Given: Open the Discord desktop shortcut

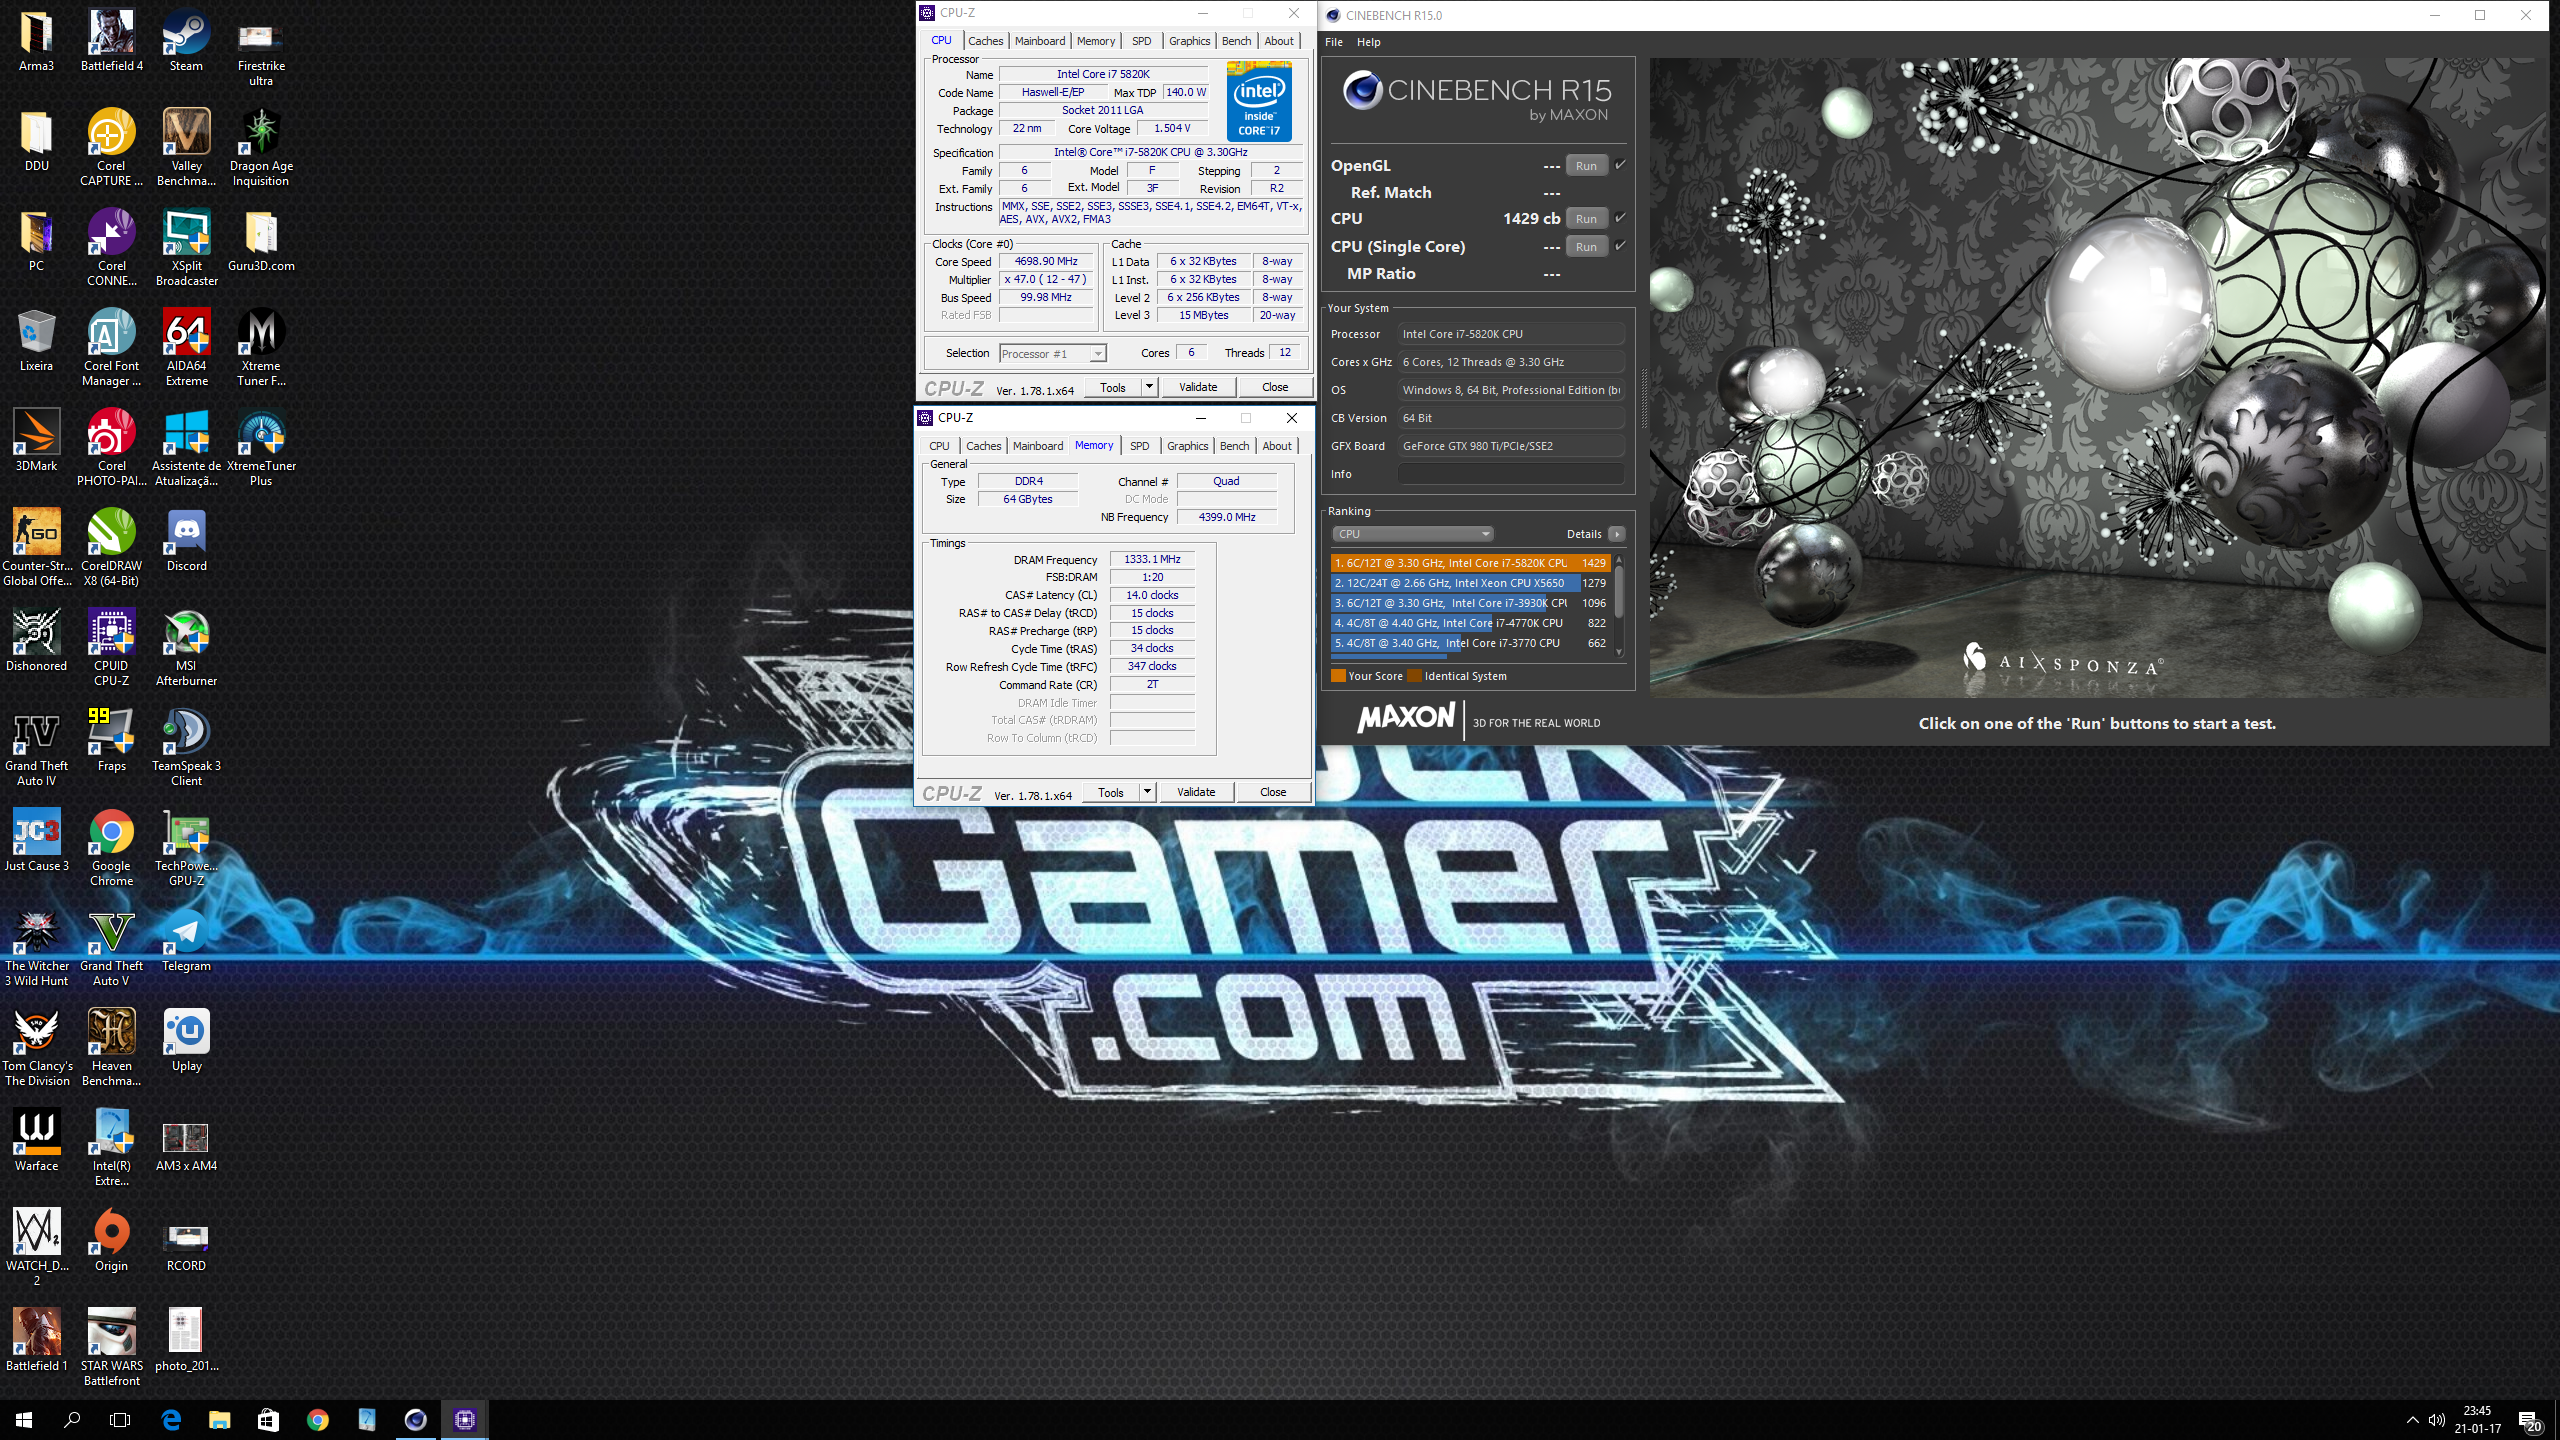Looking at the screenshot, I should coord(186,540).
